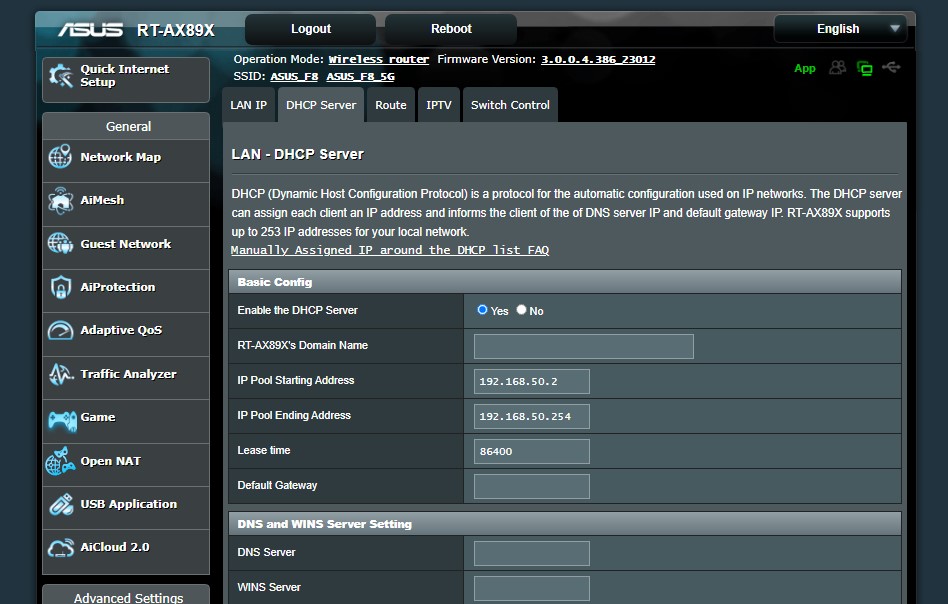Click the Lease time input field

(x=531, y=452)
